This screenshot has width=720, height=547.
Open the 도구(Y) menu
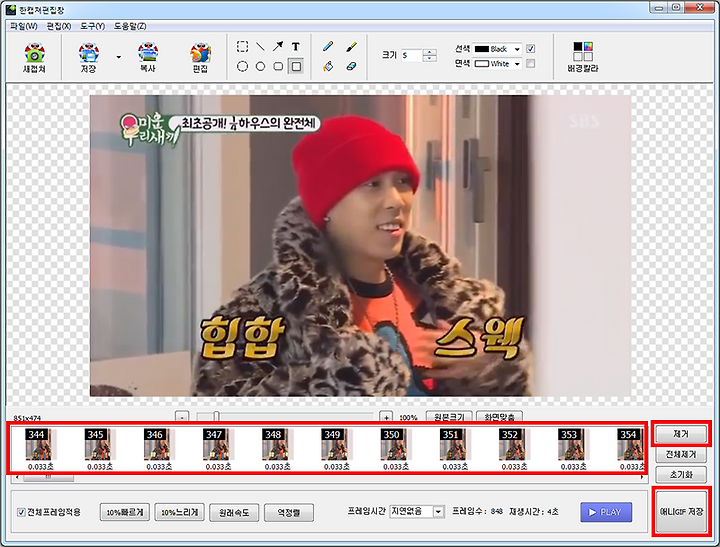click(x=92, y=26)
